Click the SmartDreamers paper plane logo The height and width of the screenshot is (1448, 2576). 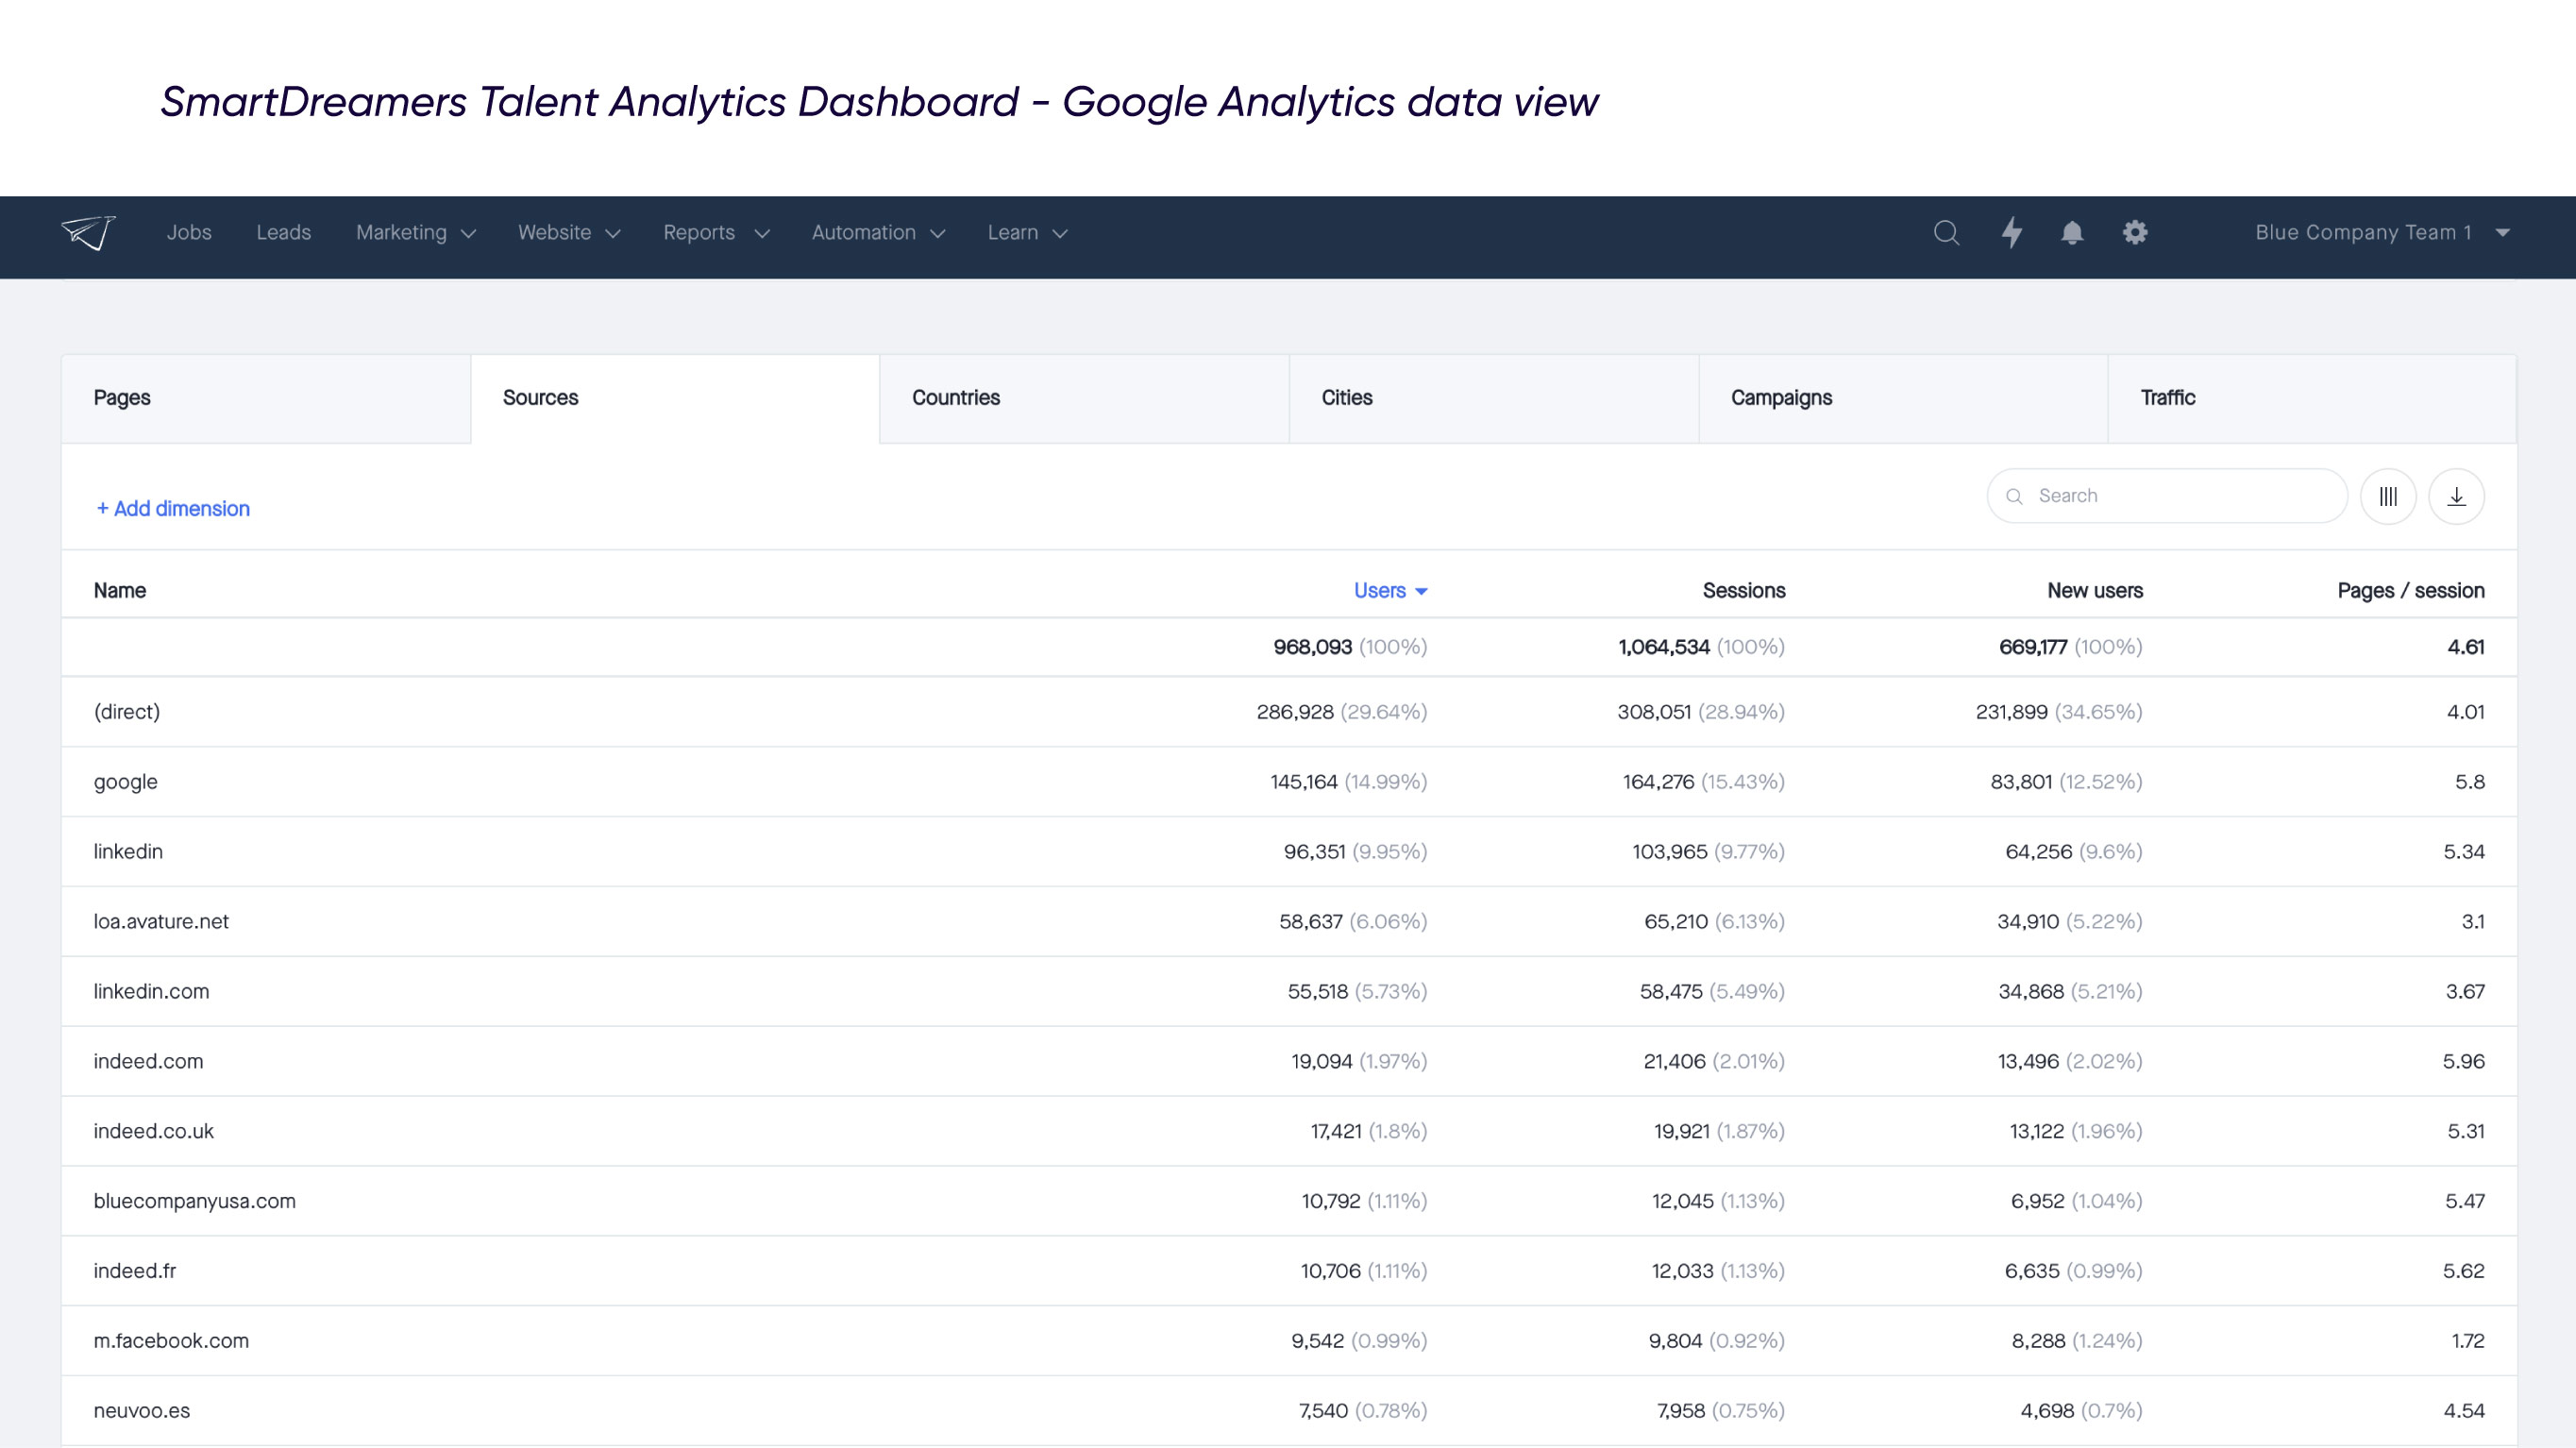click(88, 232)
